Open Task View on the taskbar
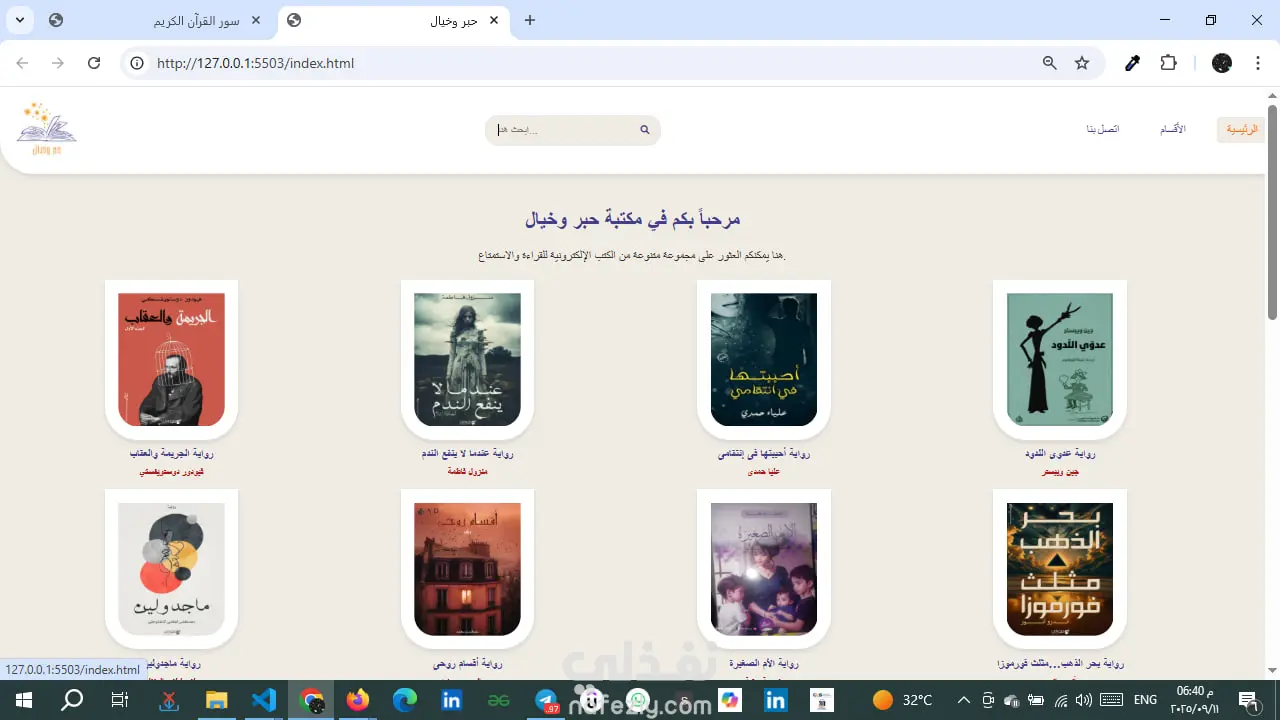 pyautogui.click(x=119, y=700)
